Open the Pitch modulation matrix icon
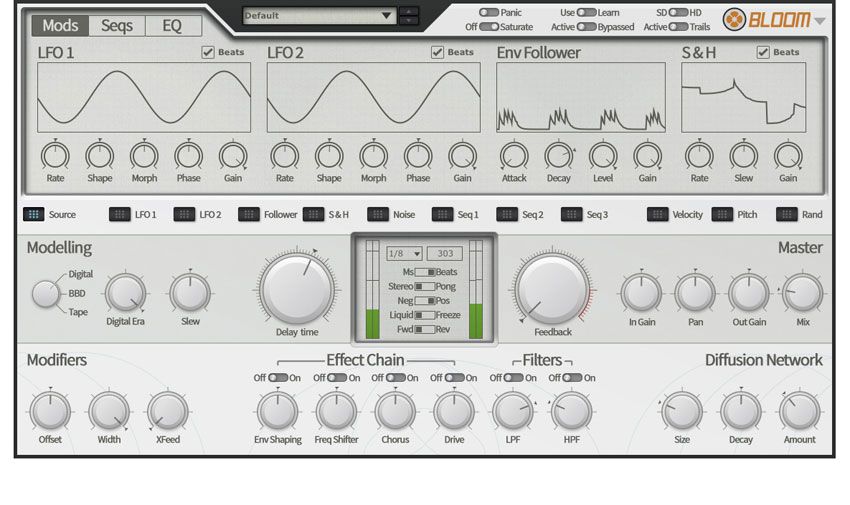Image resolution: width=850 pixels, height=505 pixels. [722, 214]
